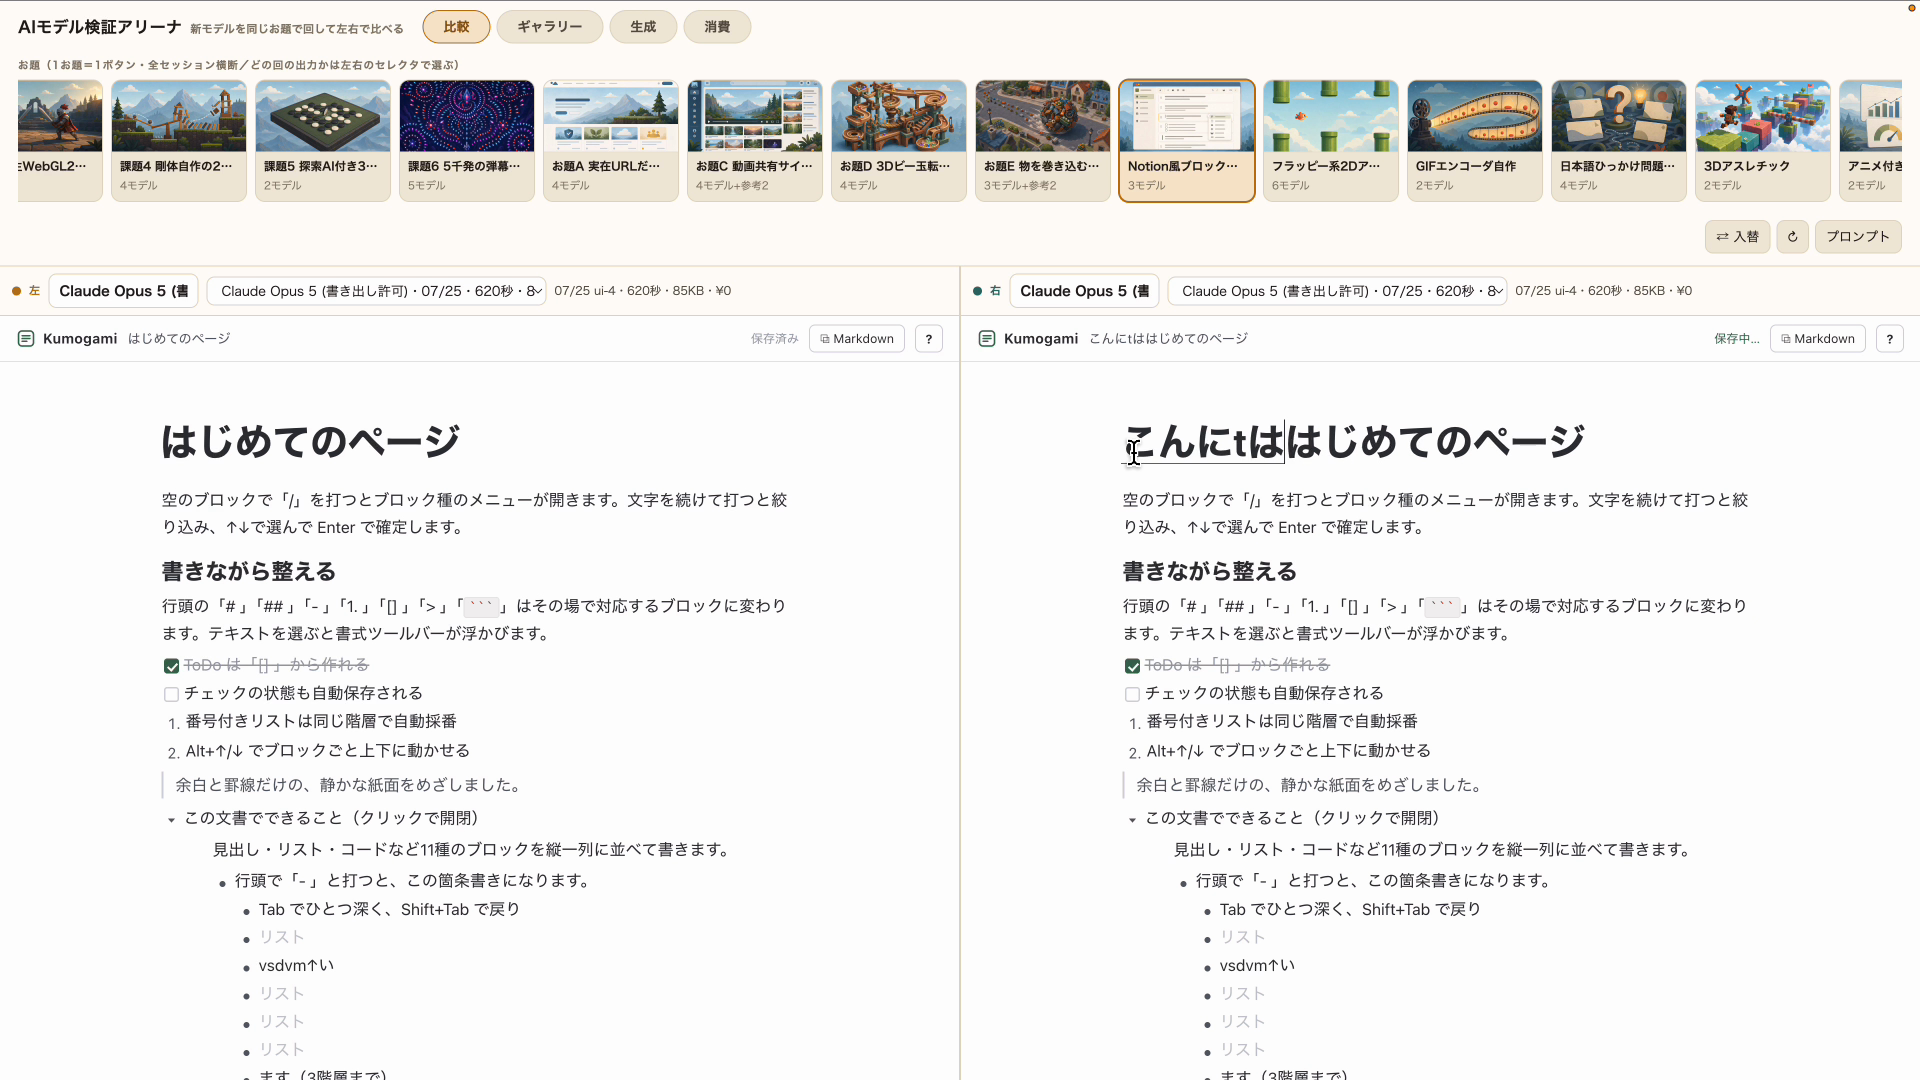Image resolution: width=1920 pixels, height=1080 pixels.
Task: Select the 3Dアスレチック card
Action: pos(1763,141)
